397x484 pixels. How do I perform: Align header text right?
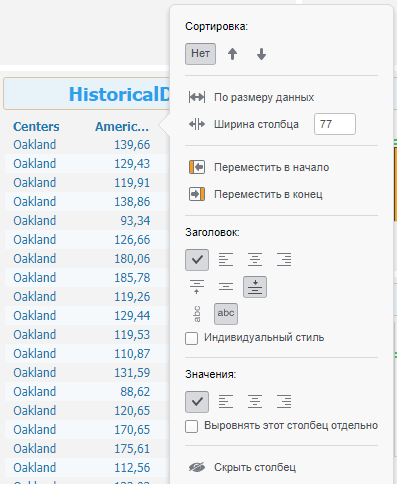click(x=284, y=260)
